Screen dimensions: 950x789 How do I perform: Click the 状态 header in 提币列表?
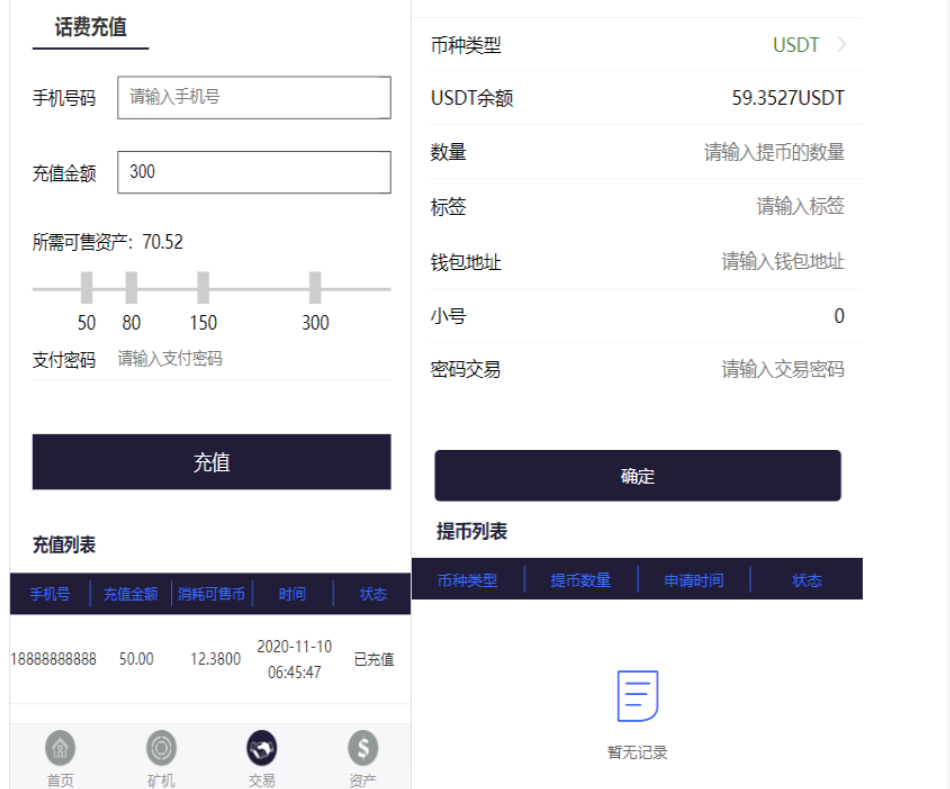807,581
